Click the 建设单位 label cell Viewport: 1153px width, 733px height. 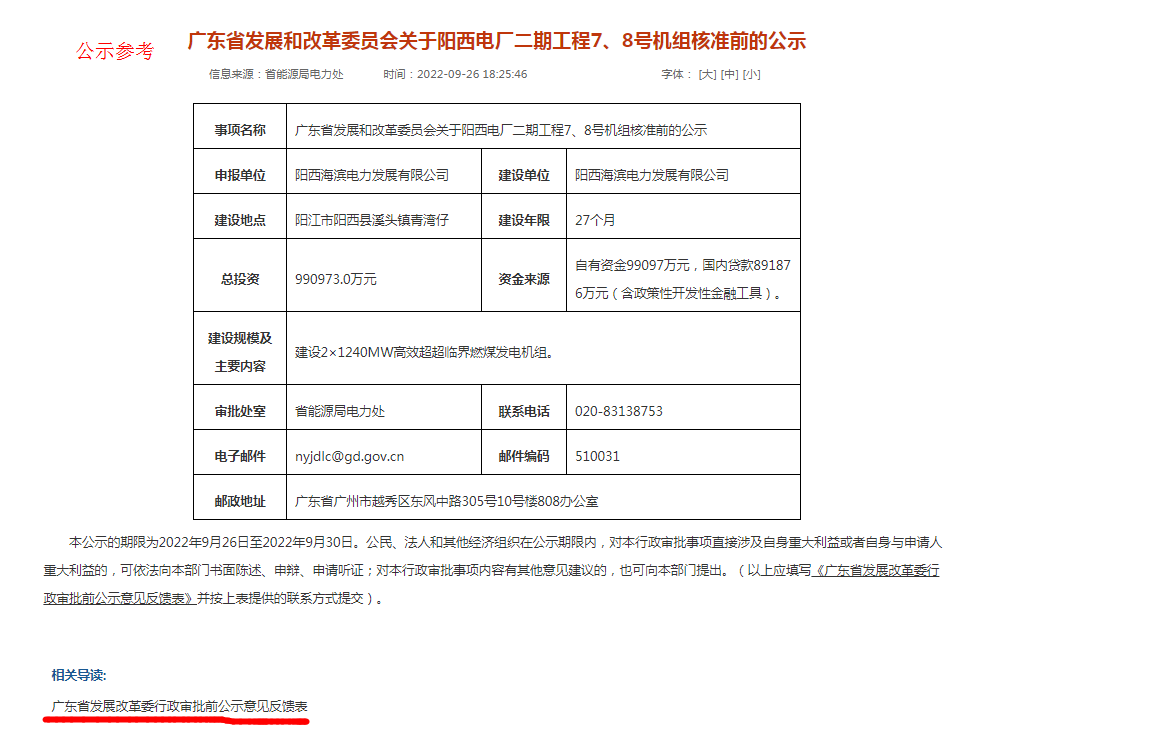(x=524, y=171)
